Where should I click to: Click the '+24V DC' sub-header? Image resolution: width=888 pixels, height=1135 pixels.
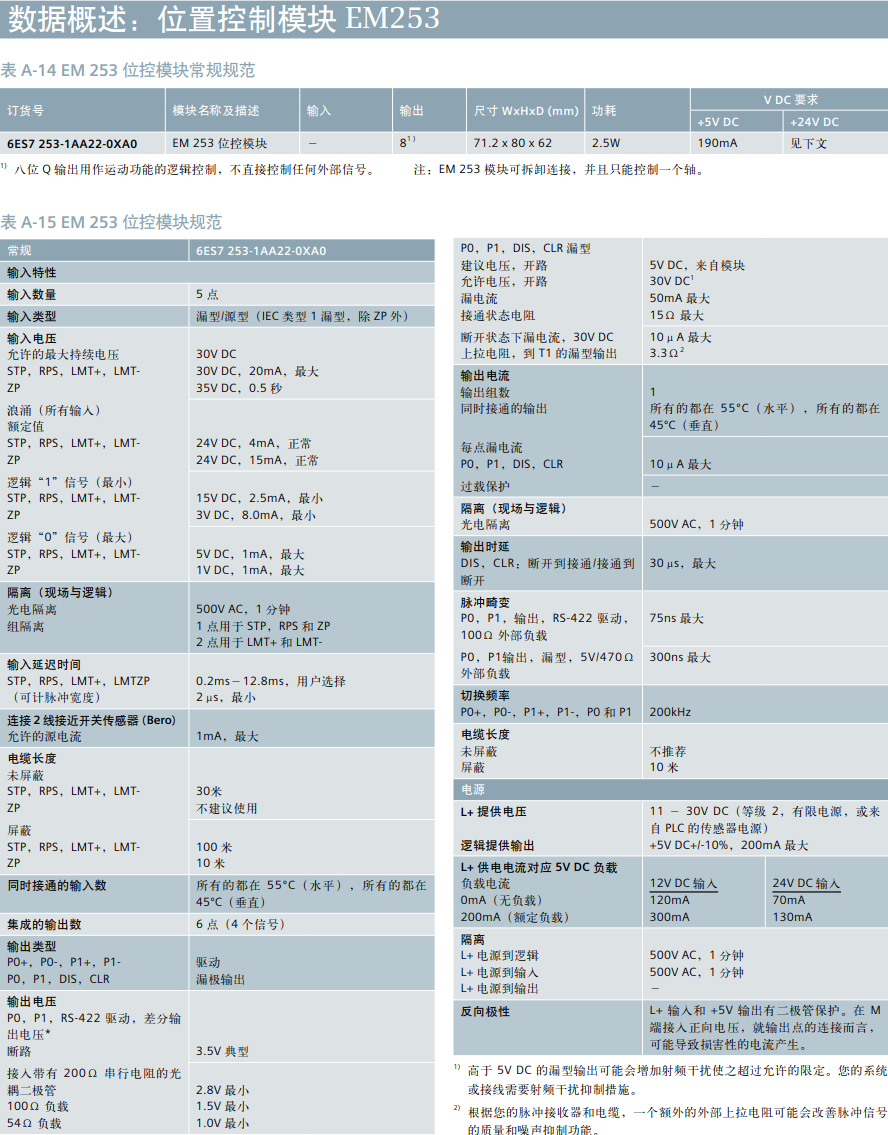pyautogui.click(x=814, y=122)
